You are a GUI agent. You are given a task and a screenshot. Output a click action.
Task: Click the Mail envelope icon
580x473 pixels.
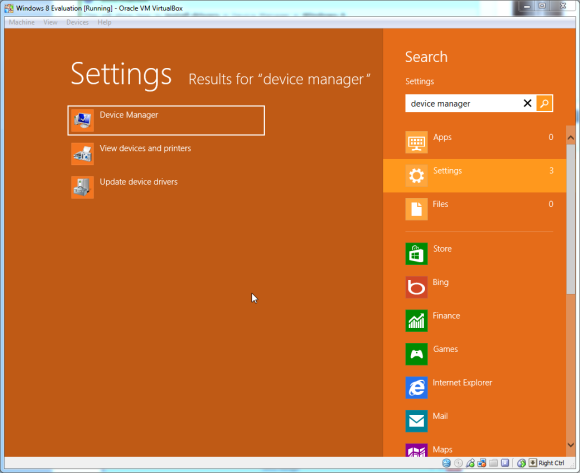pyautogui.click(x=417, y=421)
